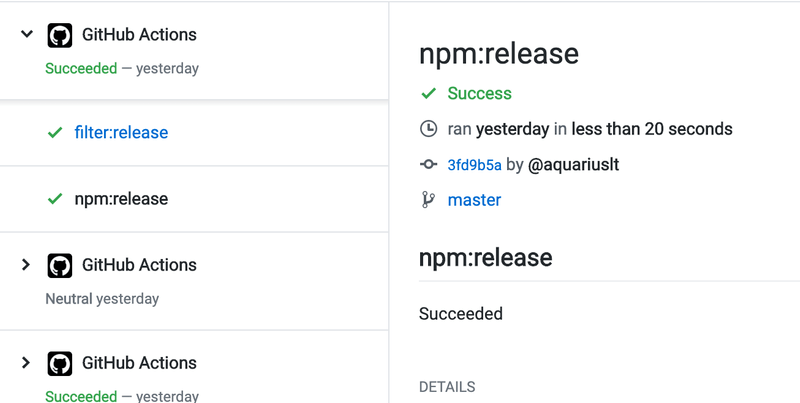Open the master branch link

pyautogui.click(x=475, y=200)
